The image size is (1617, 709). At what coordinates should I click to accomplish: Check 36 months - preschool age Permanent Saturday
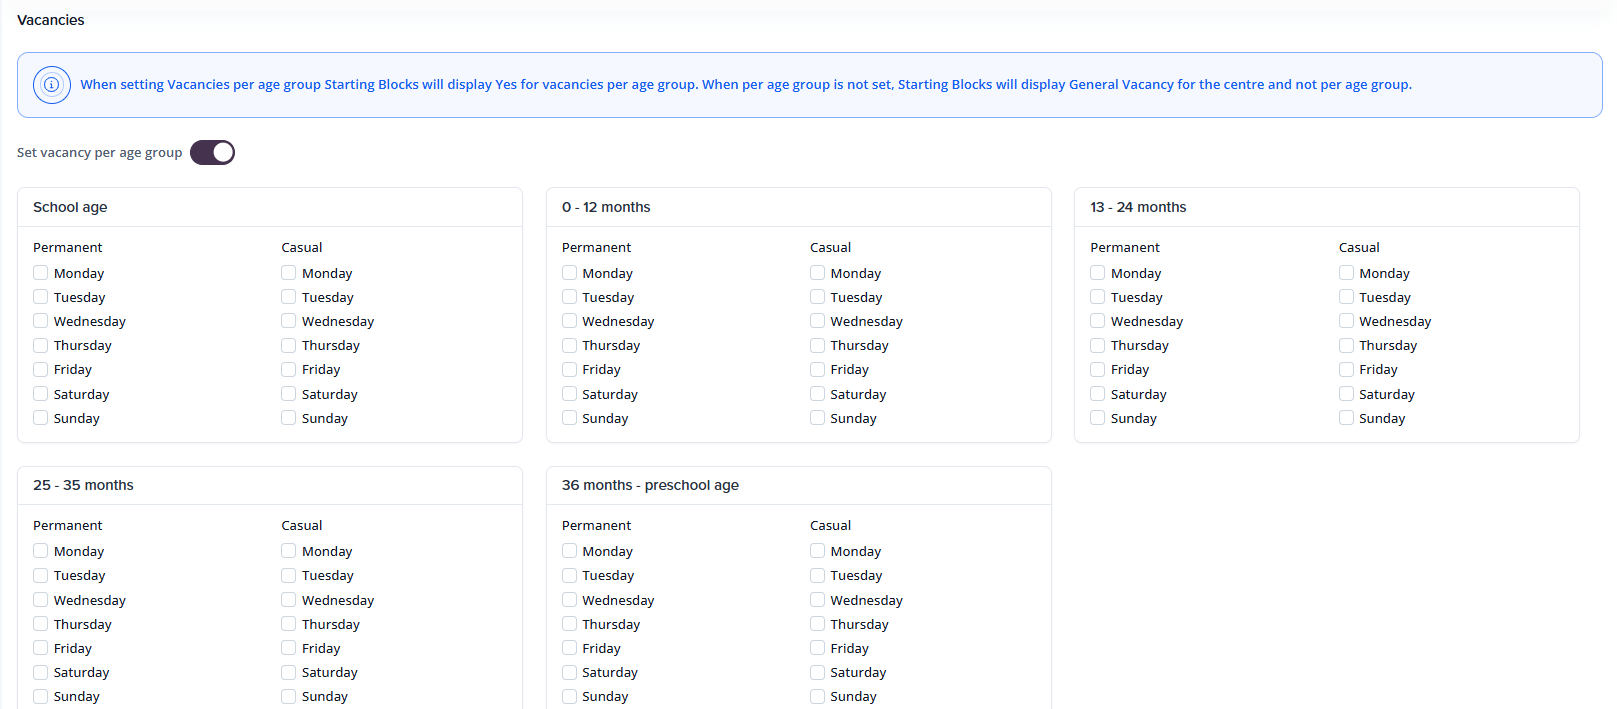point(570,672)
